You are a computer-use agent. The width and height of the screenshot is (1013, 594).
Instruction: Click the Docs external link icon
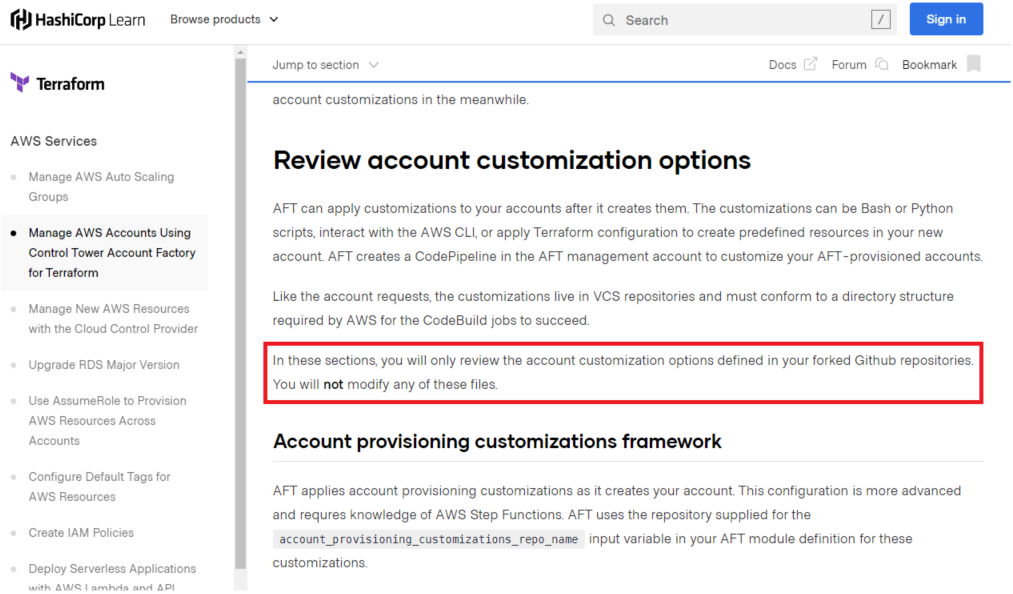click(810, 64)
